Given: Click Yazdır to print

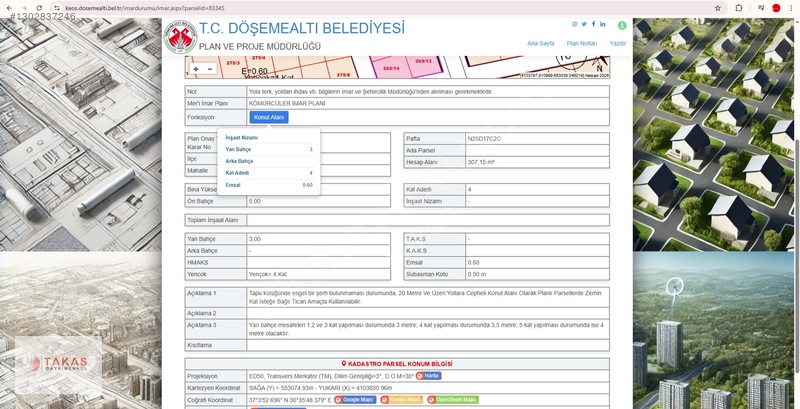Looking at the screenshot, I should click(618, 43).
